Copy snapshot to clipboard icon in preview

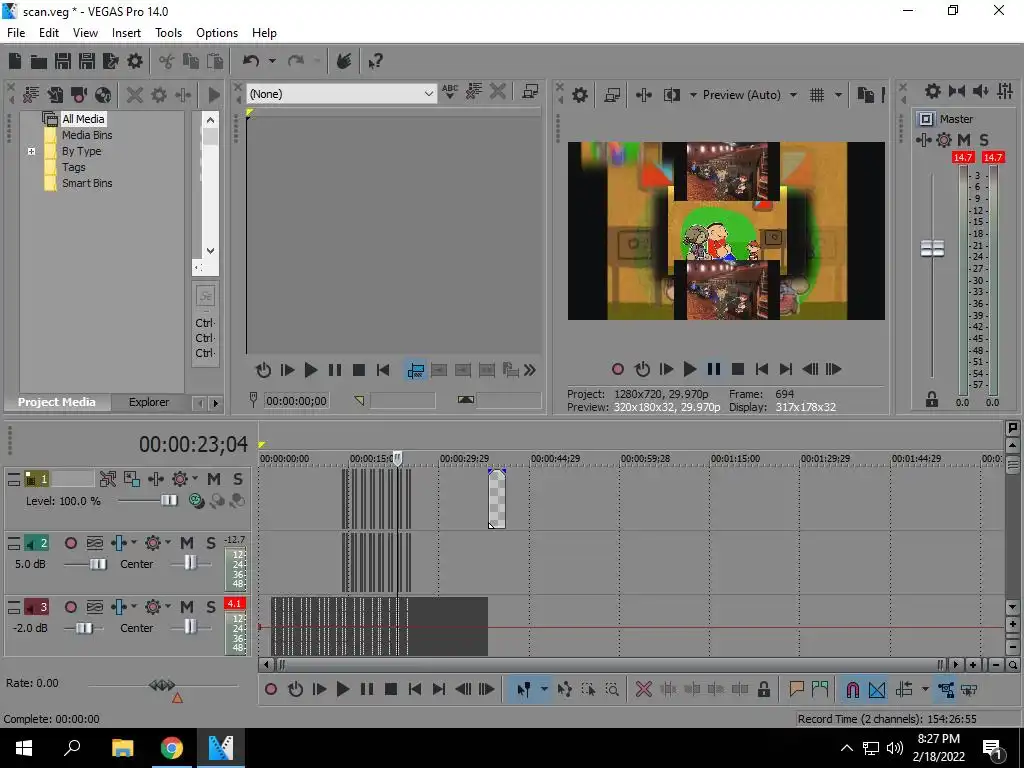click(865, 95)
